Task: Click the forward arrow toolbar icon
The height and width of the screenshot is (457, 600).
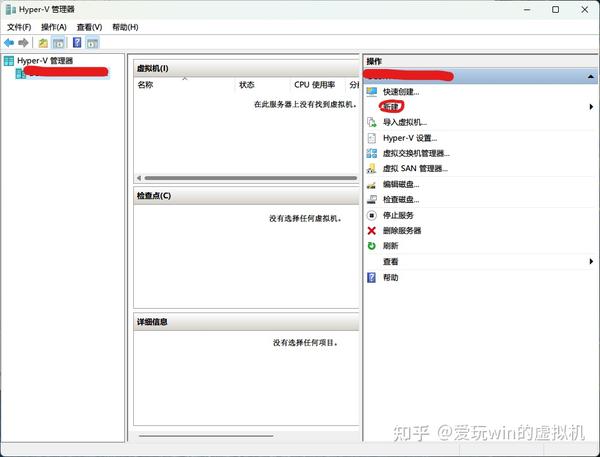Action: [23, 42]
